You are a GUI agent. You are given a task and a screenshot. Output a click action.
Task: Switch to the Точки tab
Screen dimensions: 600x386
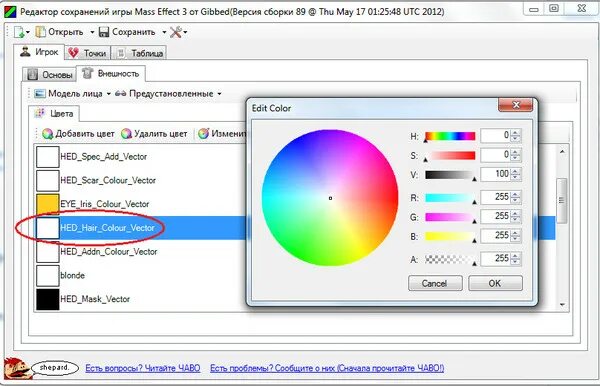tap(88, 53)
